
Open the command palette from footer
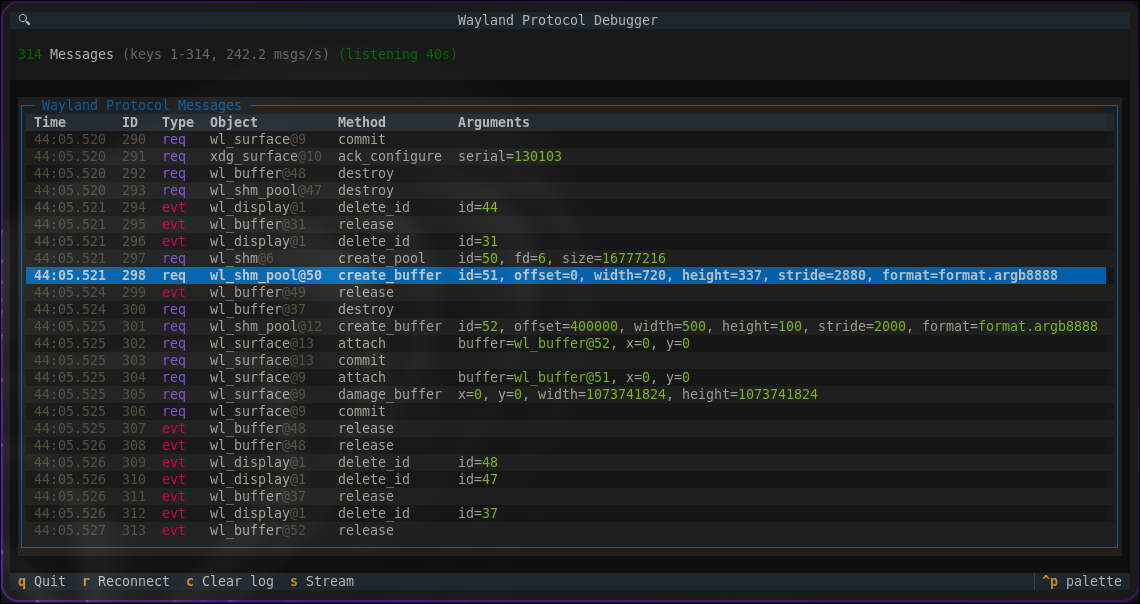[1081, 581]
